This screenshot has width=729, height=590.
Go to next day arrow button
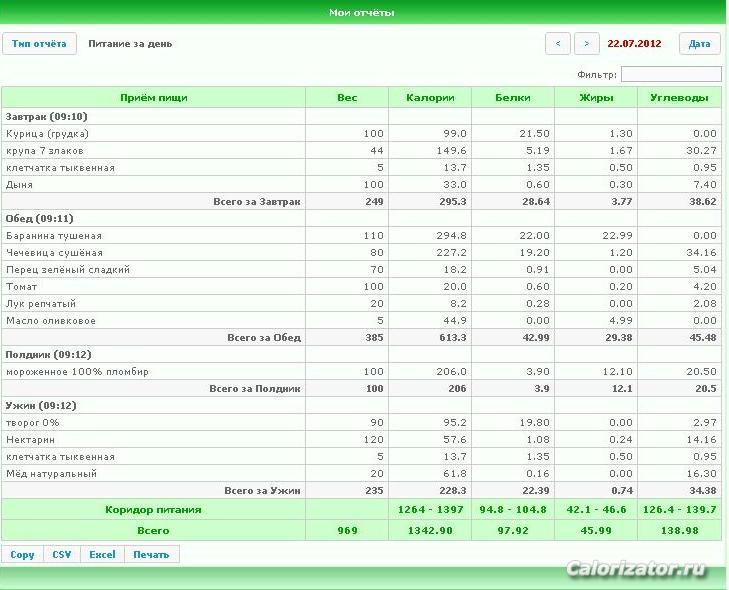click(586, 44)
